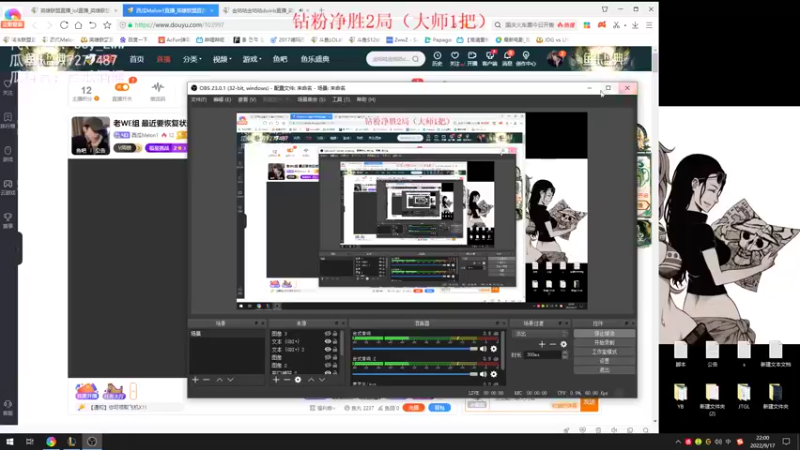Viewport: 800px width, 450px height.
Task: Mute the 台式音响 2 mixer channel speaker
Action: point(483,374)
